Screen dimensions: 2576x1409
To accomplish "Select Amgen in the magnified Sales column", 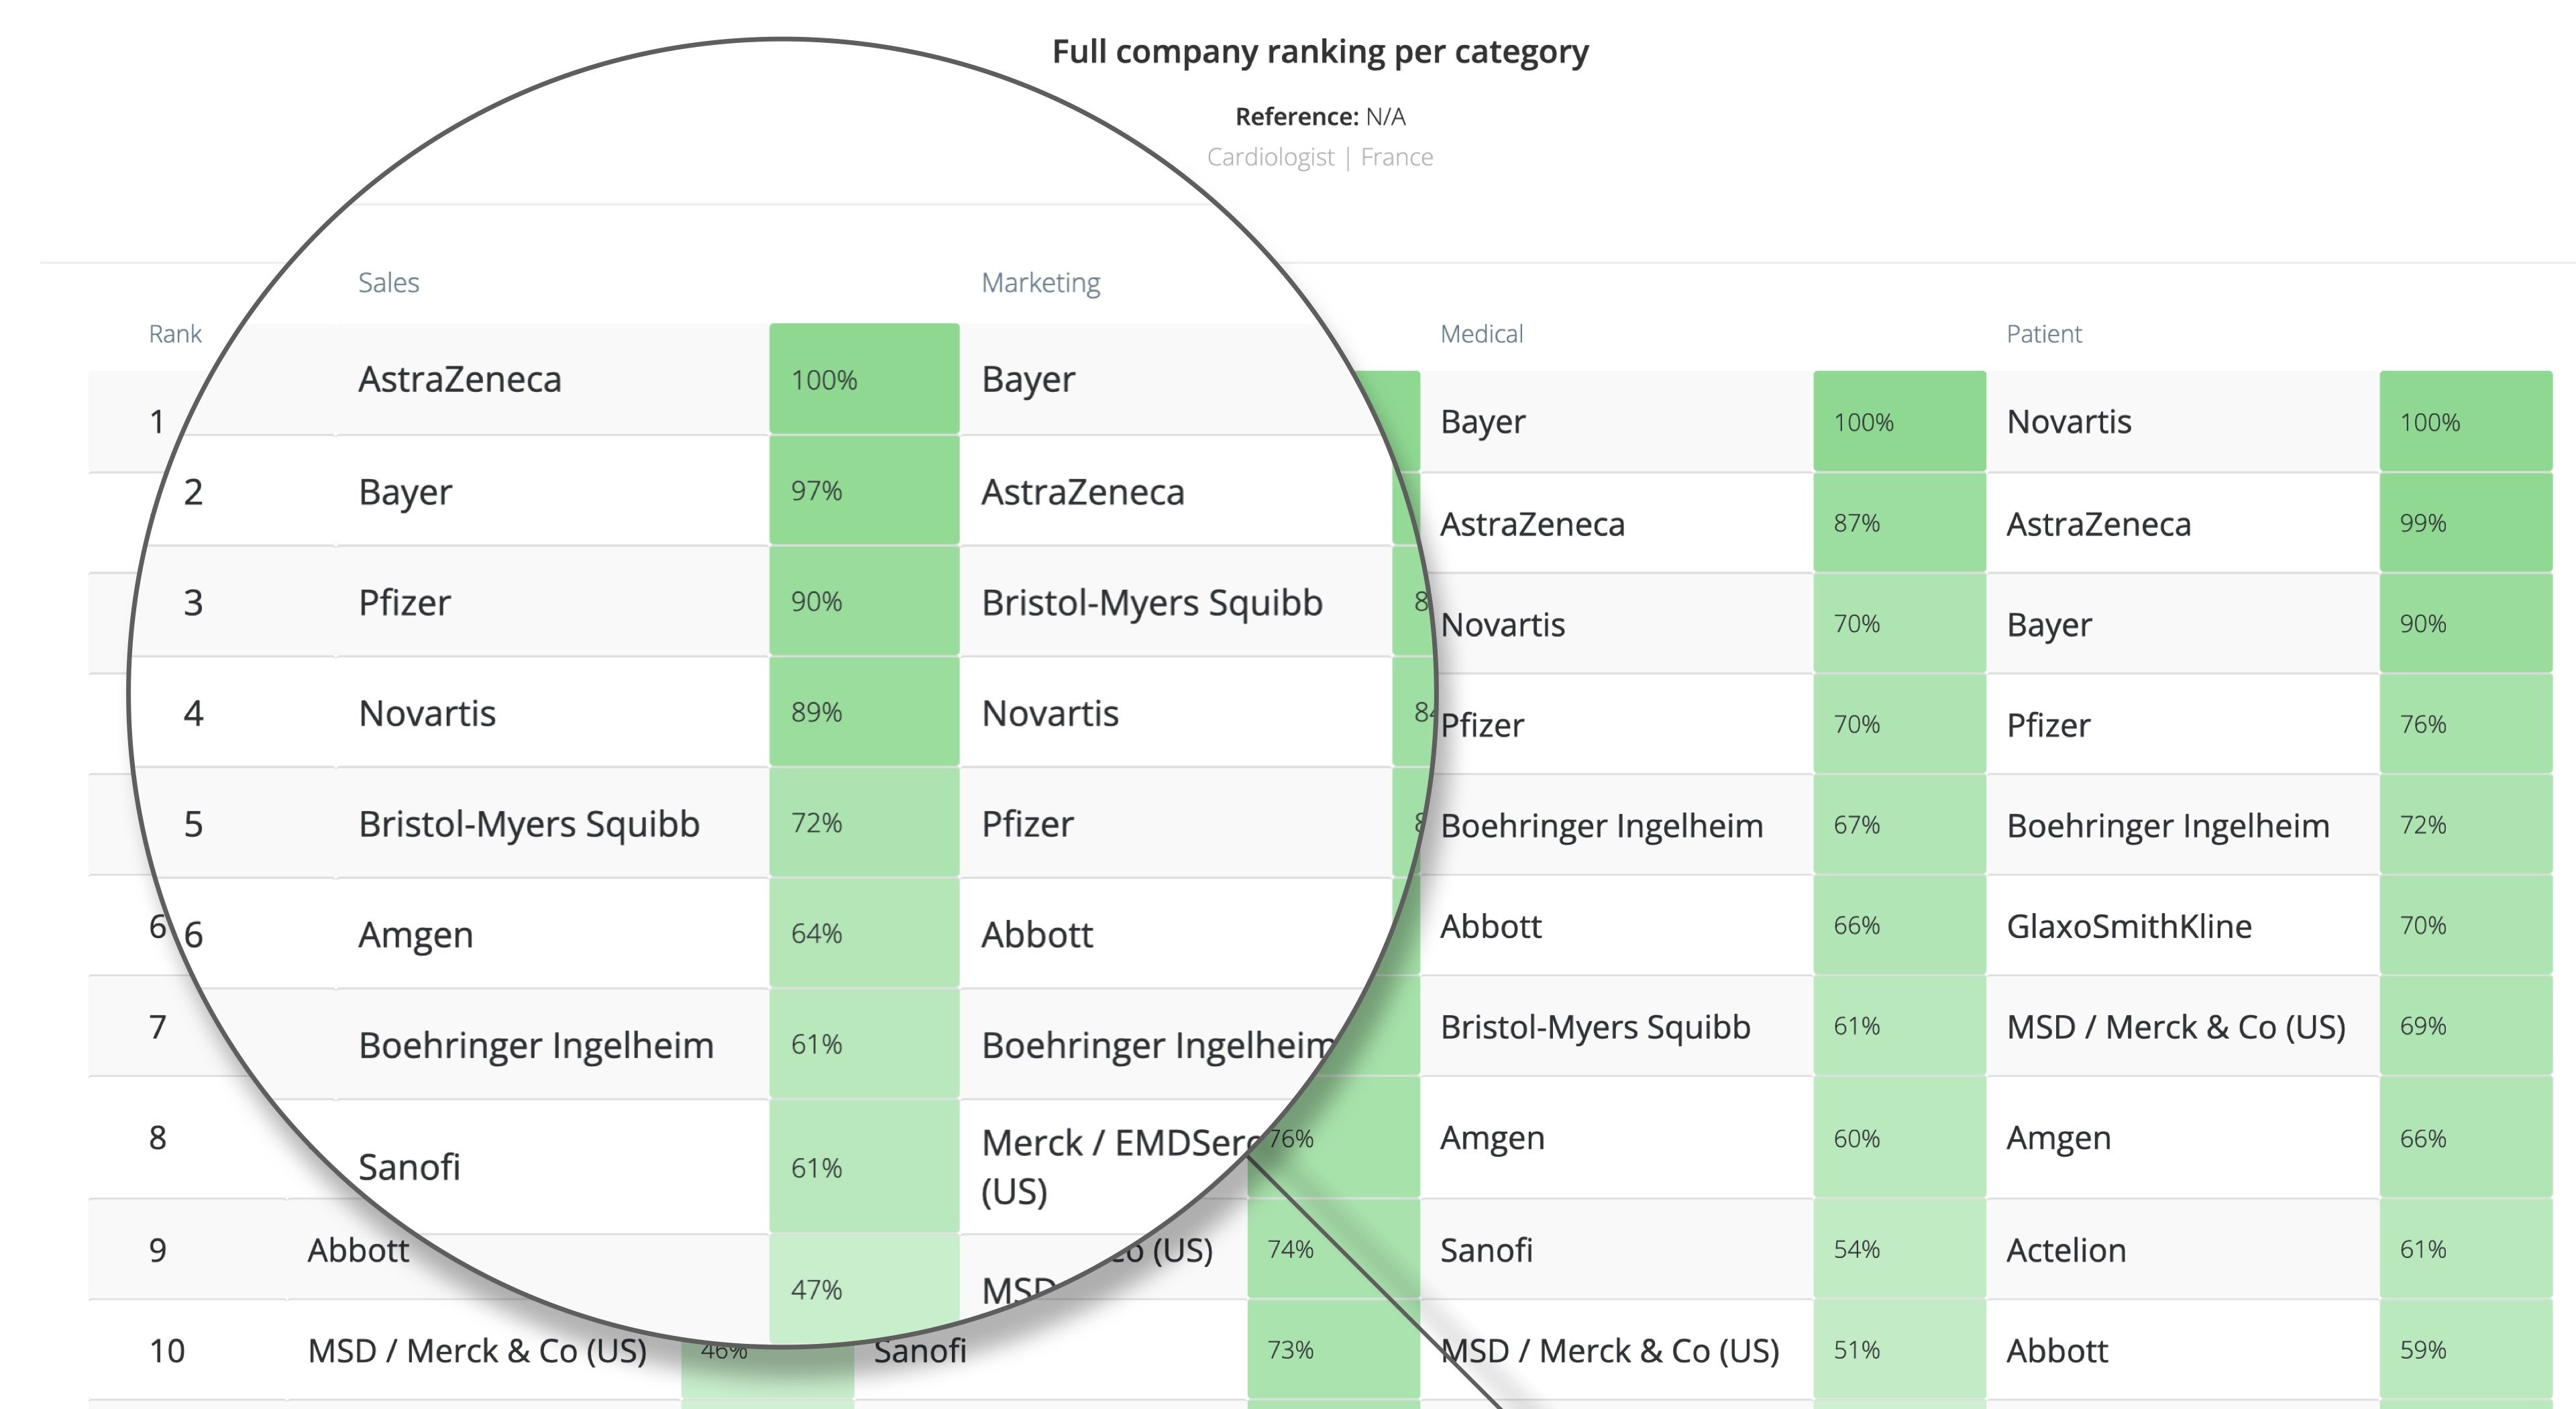I will (x=415, y=935).
